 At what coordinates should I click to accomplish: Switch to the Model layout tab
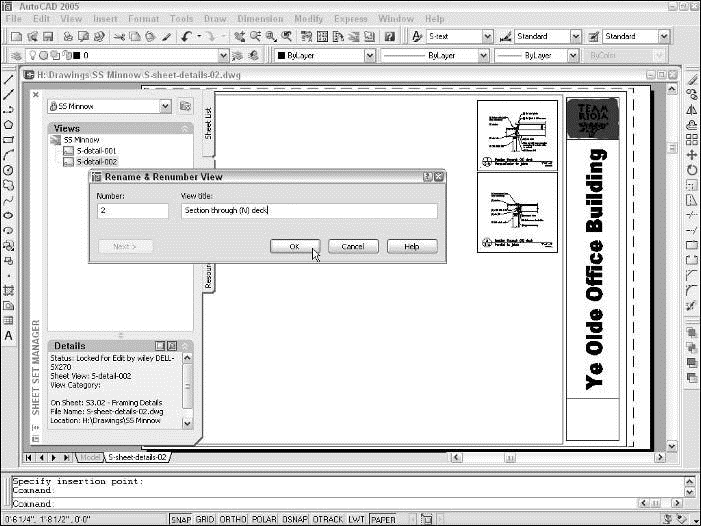coord(90,457)
